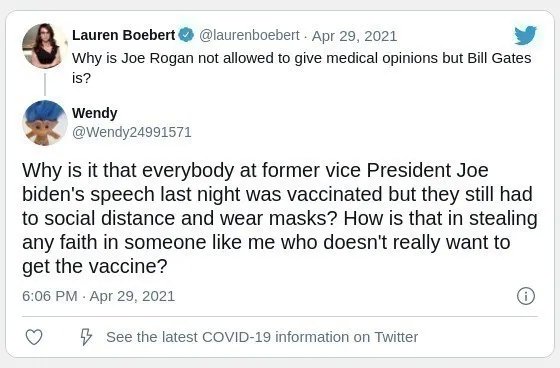Click the lightning bolt icon

pos(86,337)
